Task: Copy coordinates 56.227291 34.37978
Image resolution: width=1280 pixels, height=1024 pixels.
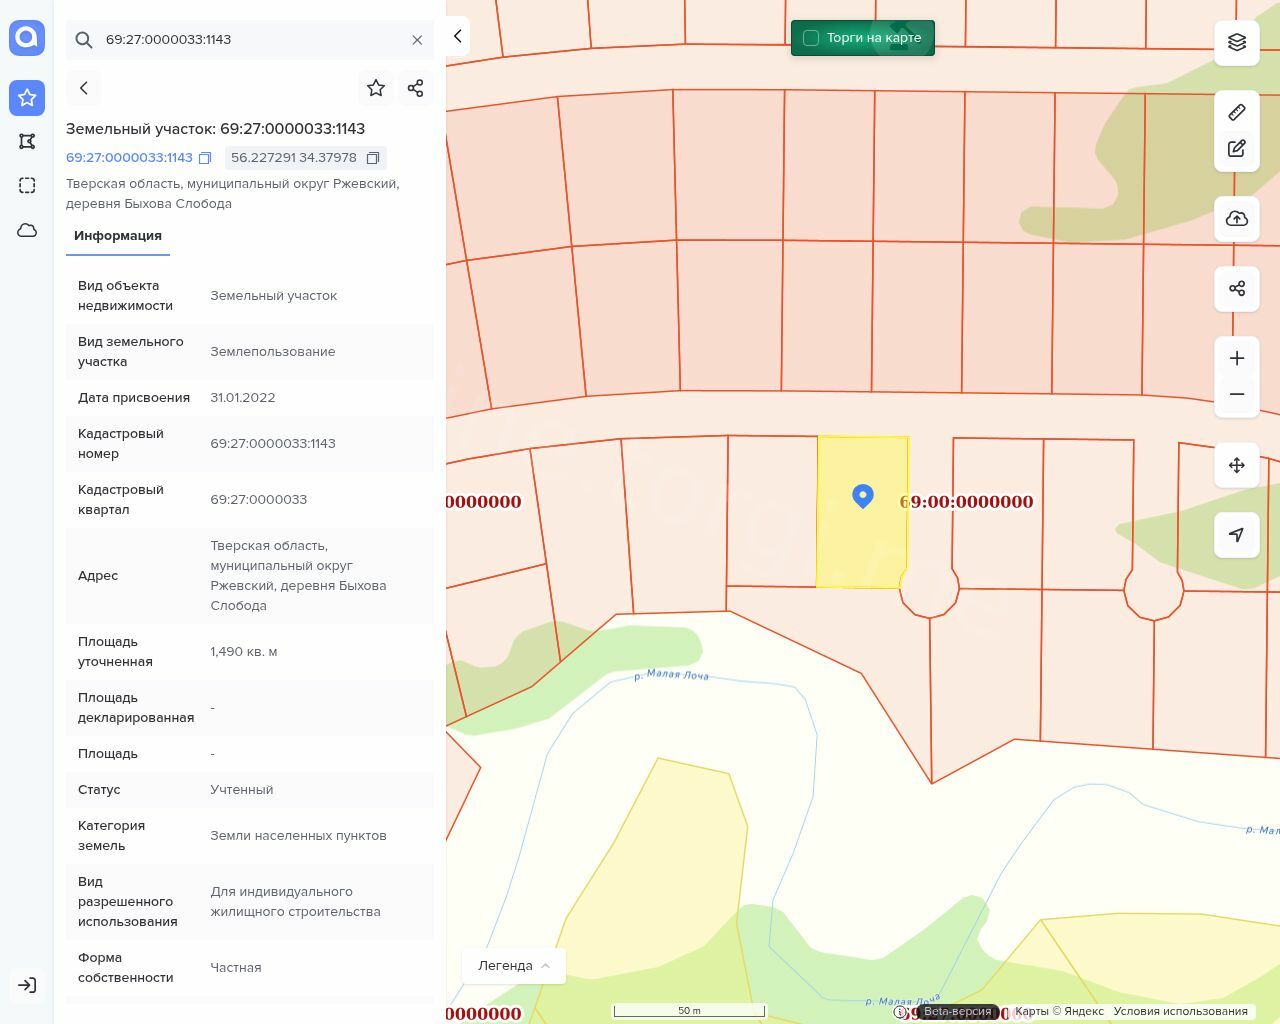Action: point(373,158)
